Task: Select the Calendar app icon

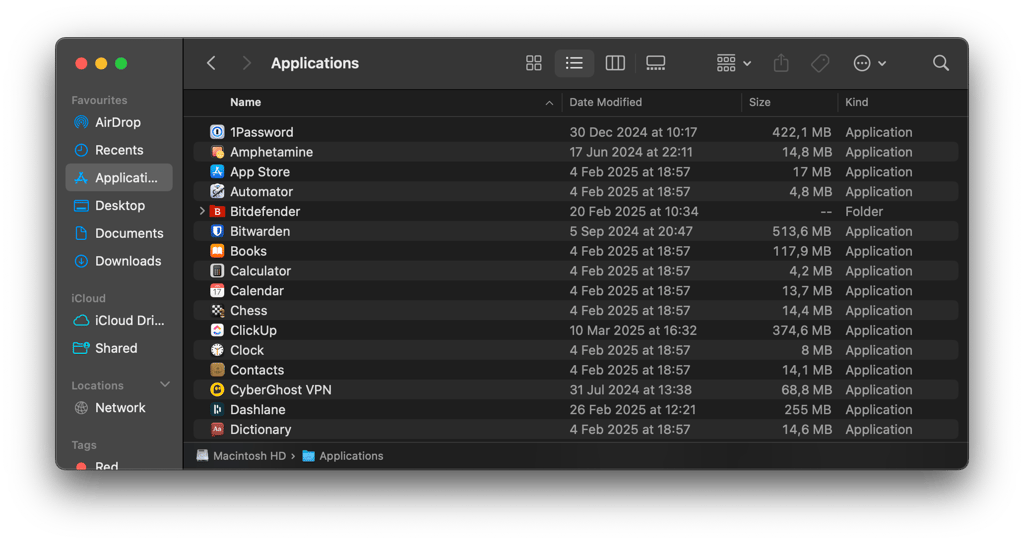Action: click(x=217, y=290)
